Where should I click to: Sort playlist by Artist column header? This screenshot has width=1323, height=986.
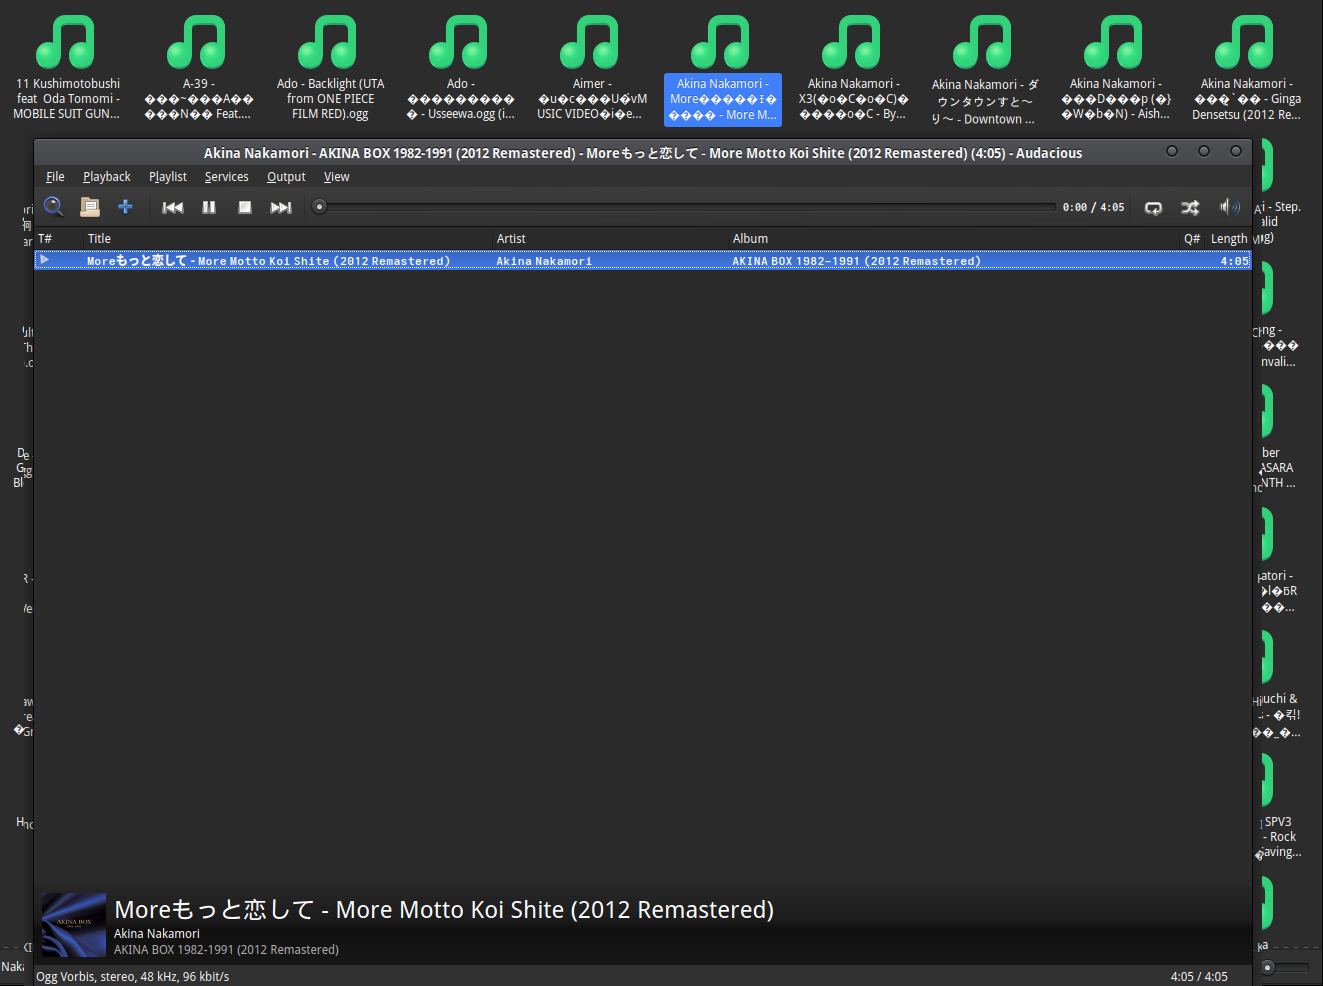pyautogui.click(x=511, y=239)
